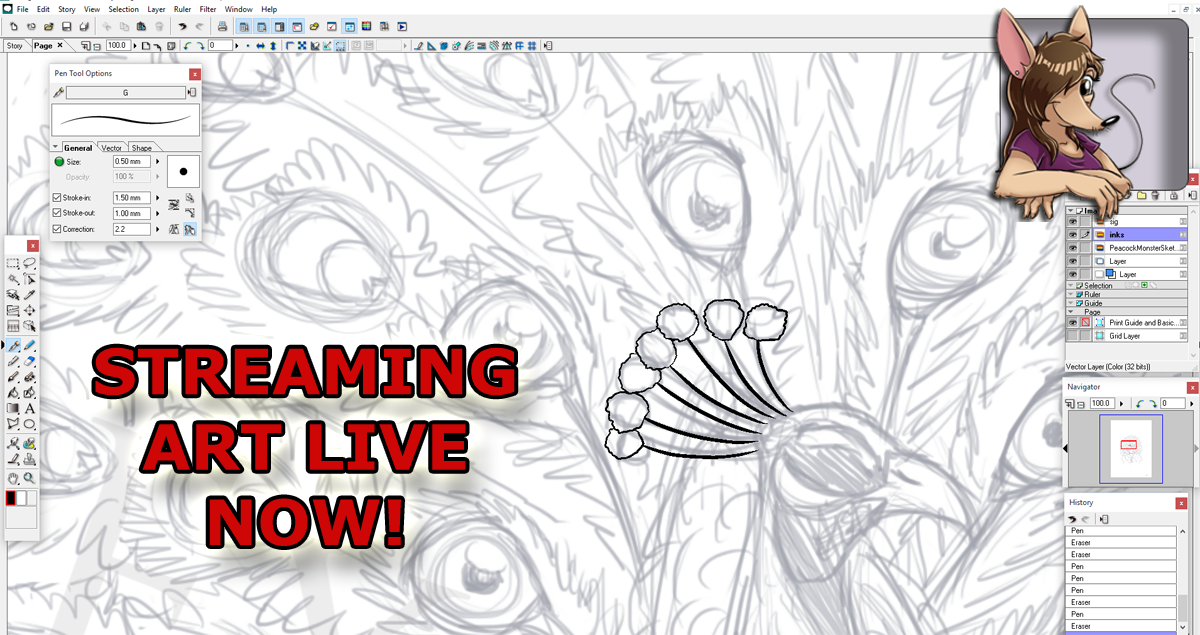
Task: Click the Undo arrow in the main toolbar
Action: (182, 26)
